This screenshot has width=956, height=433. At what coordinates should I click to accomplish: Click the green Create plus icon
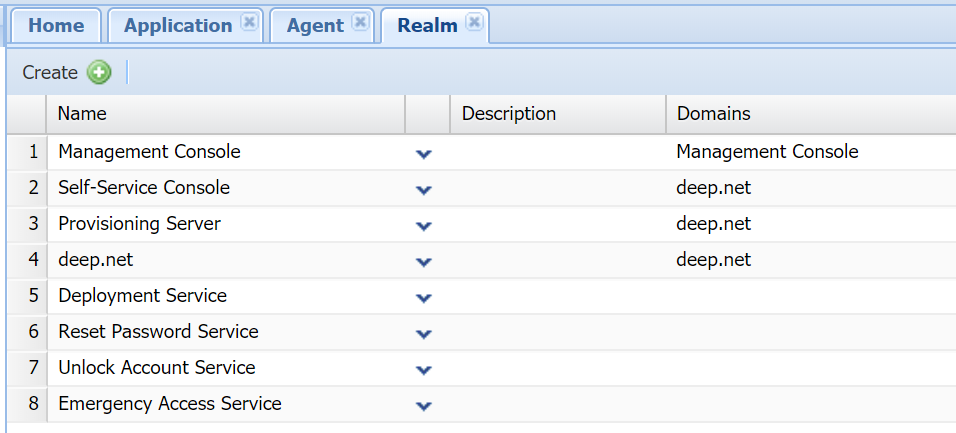pyautogui.click(x=99, y=72)
